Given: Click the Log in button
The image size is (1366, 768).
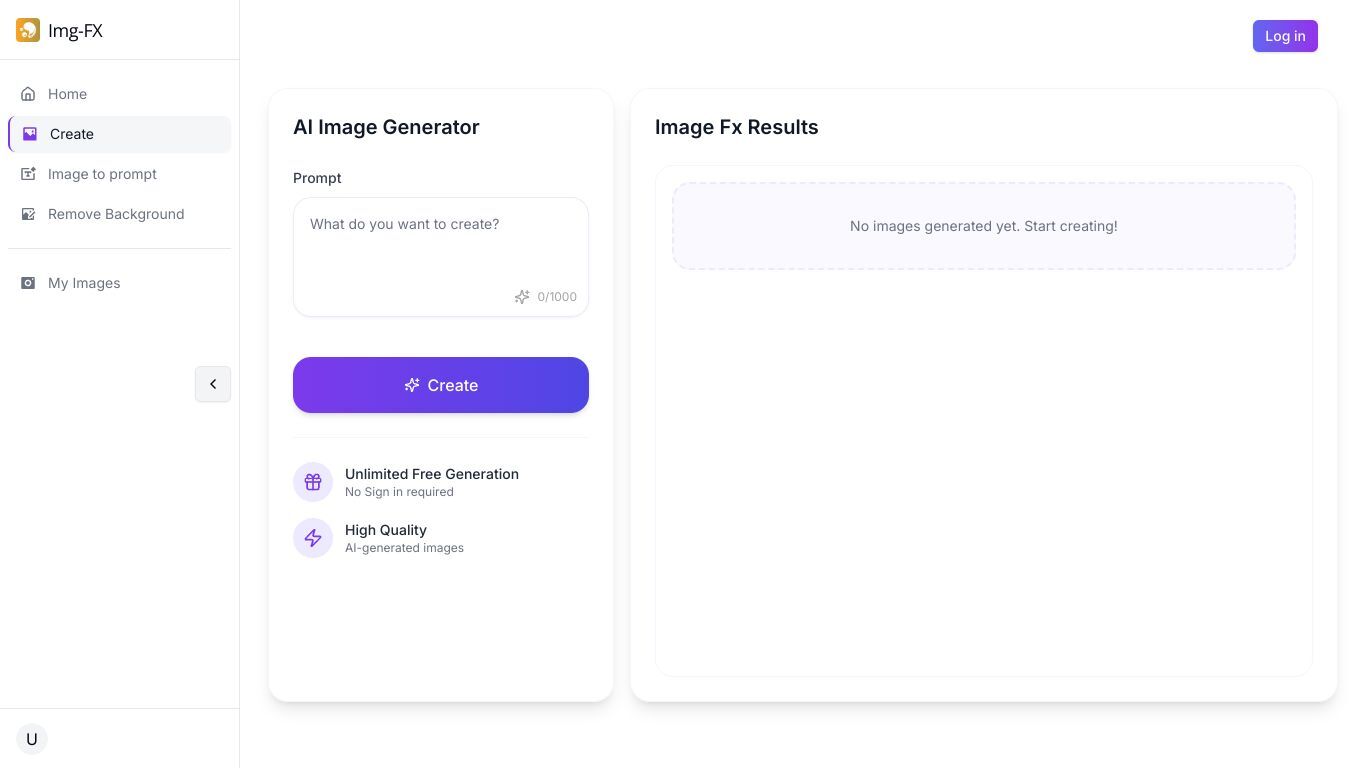Looking at the screenshot, I should pos(1285,36).
